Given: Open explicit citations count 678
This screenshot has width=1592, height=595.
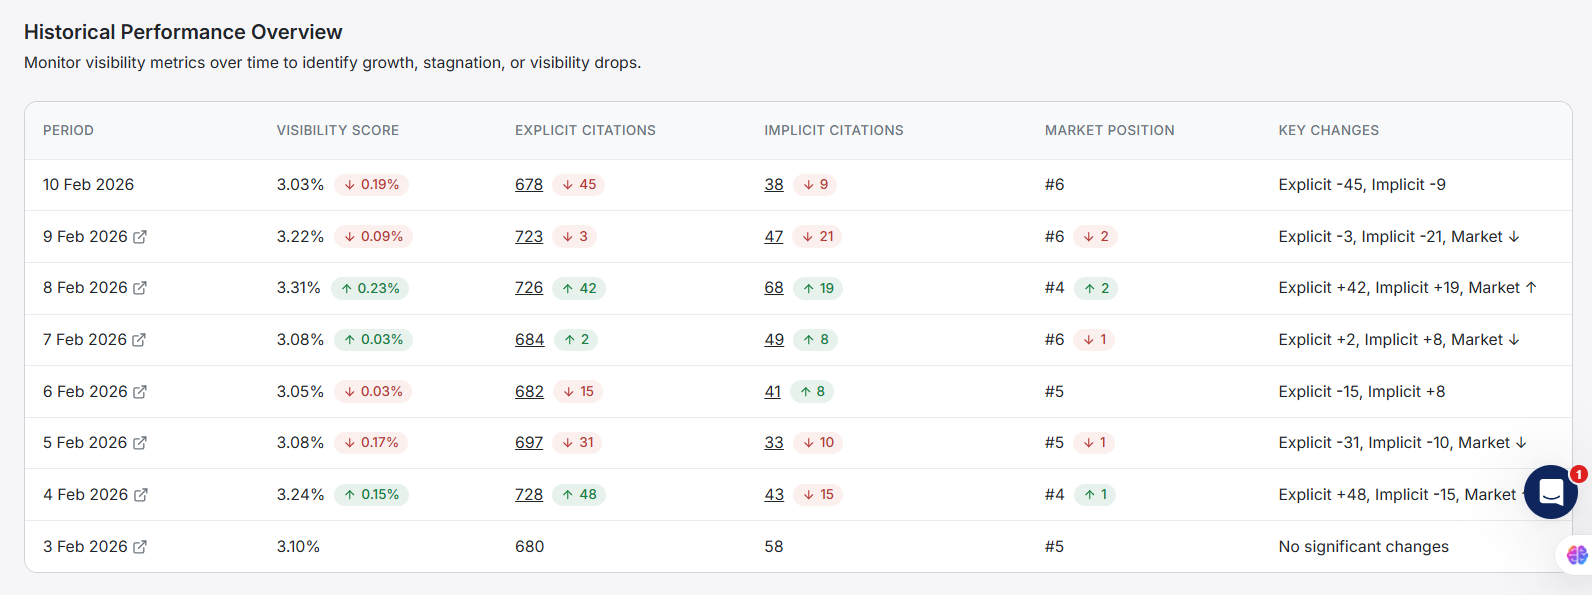Looking at the screenshot, I should click(x=529, y=185).
